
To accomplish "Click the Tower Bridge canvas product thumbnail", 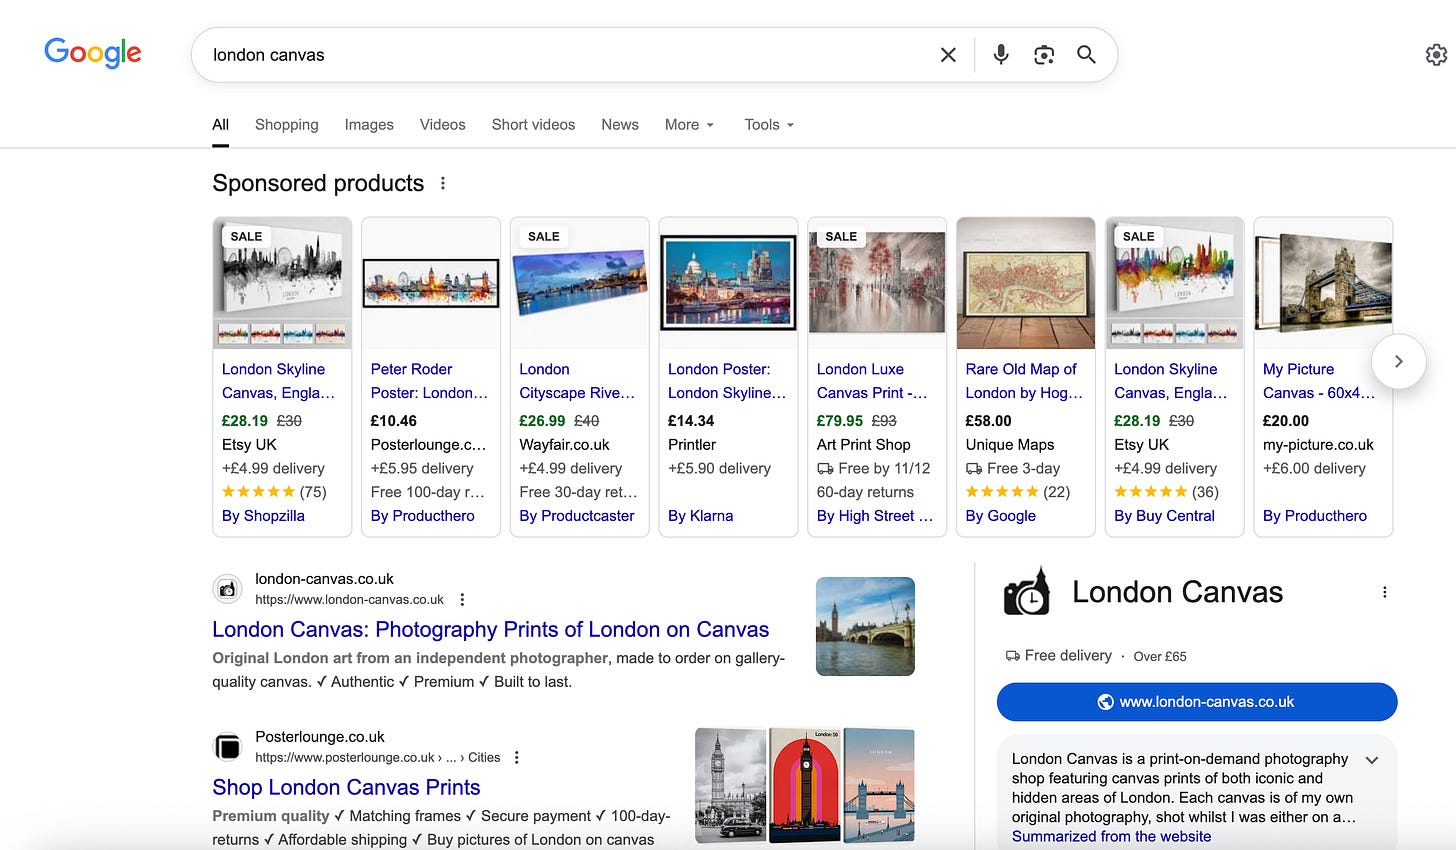I will (1322, 283).
